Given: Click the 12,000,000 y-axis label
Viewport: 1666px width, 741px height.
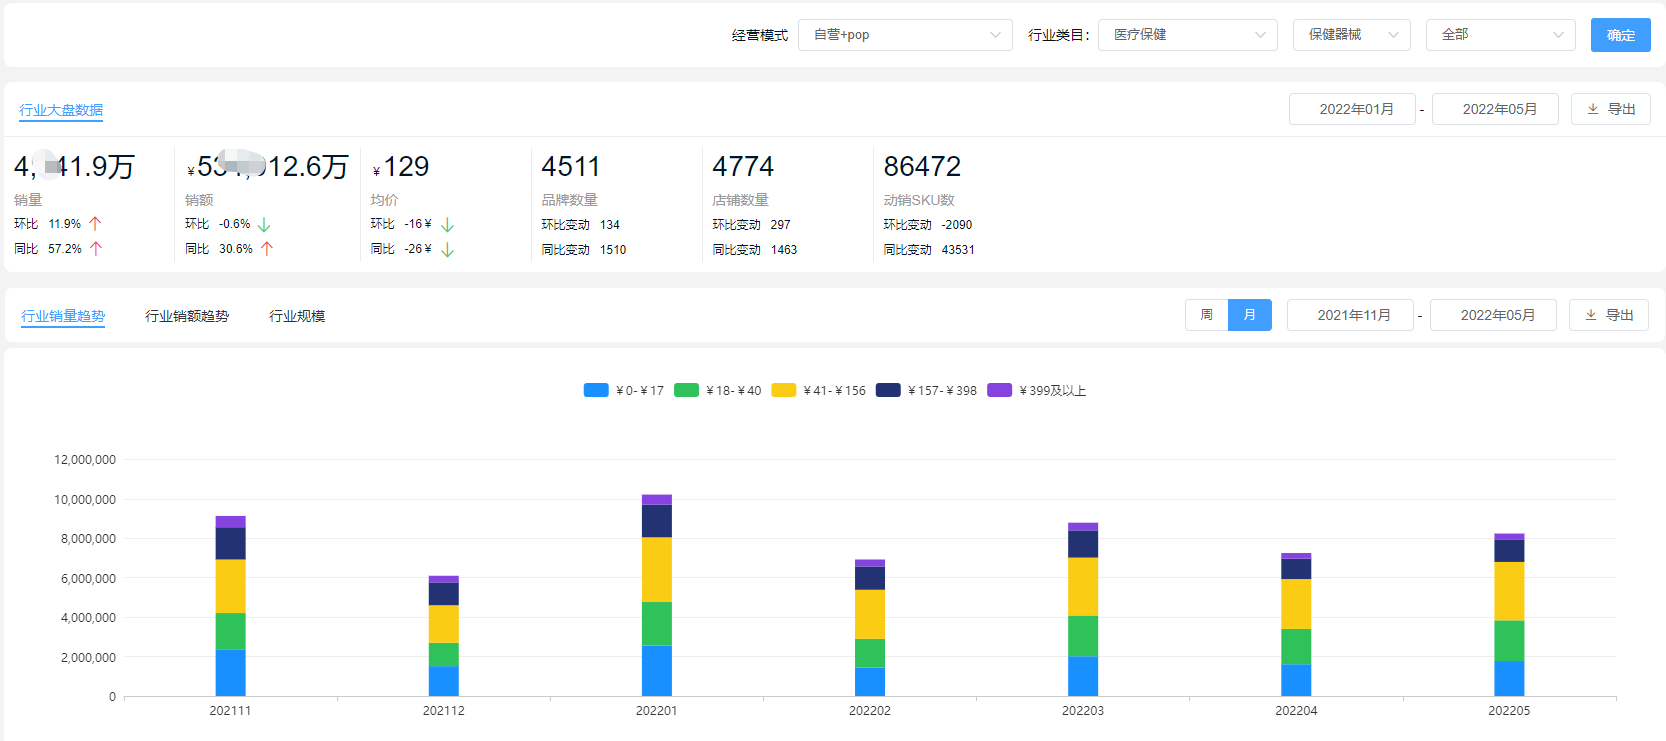Looking at the screenshot, I should [x=85, y=460].
